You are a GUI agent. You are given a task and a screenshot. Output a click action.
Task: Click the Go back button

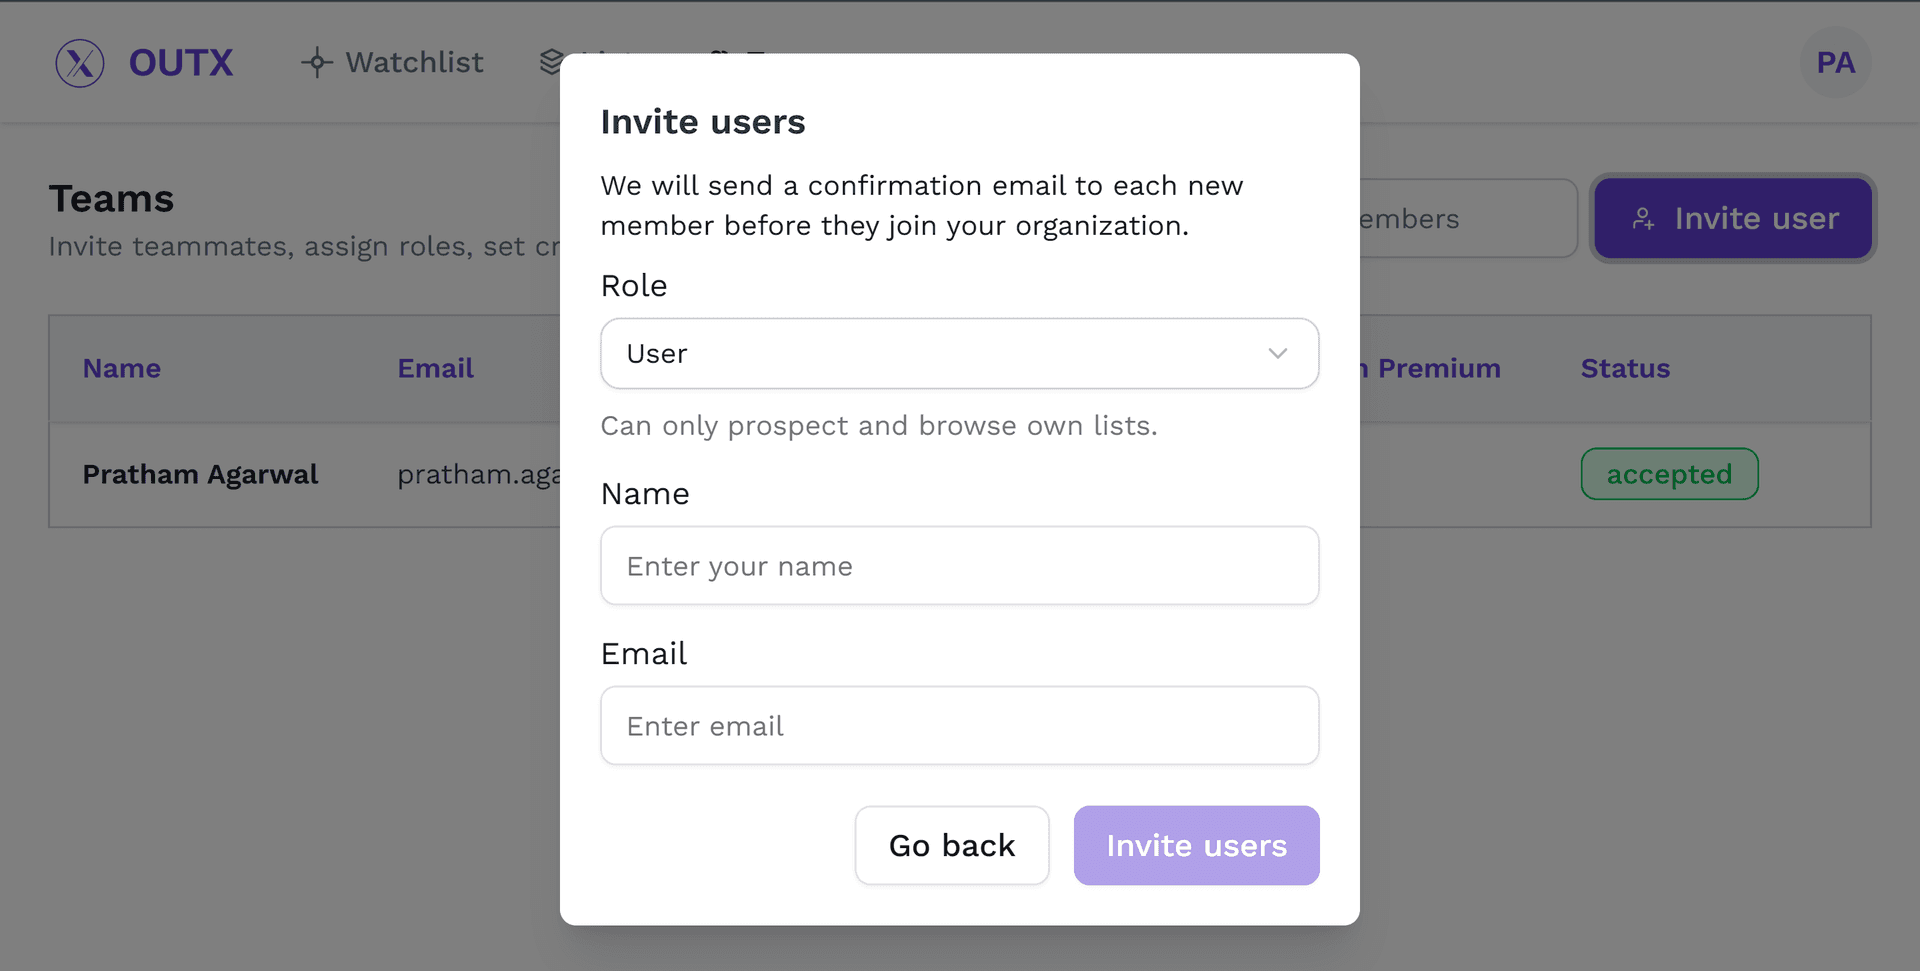point(951,845)
